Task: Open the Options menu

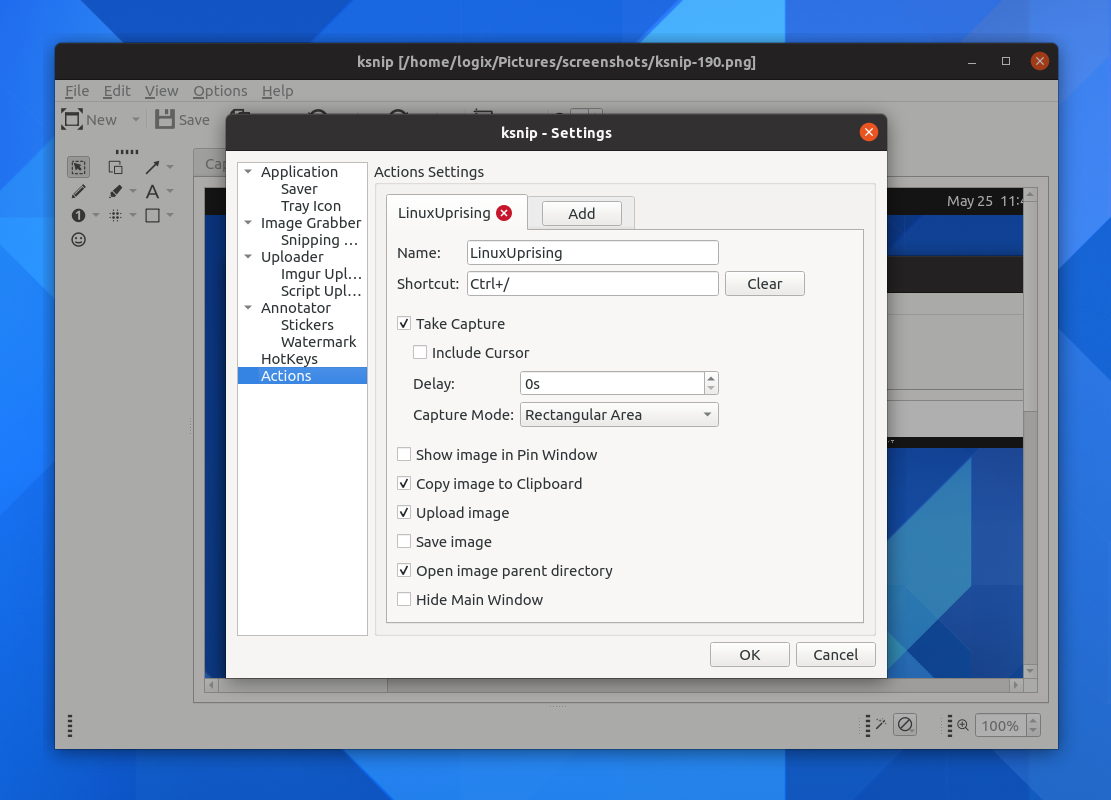Action: [x=220, y=91]
